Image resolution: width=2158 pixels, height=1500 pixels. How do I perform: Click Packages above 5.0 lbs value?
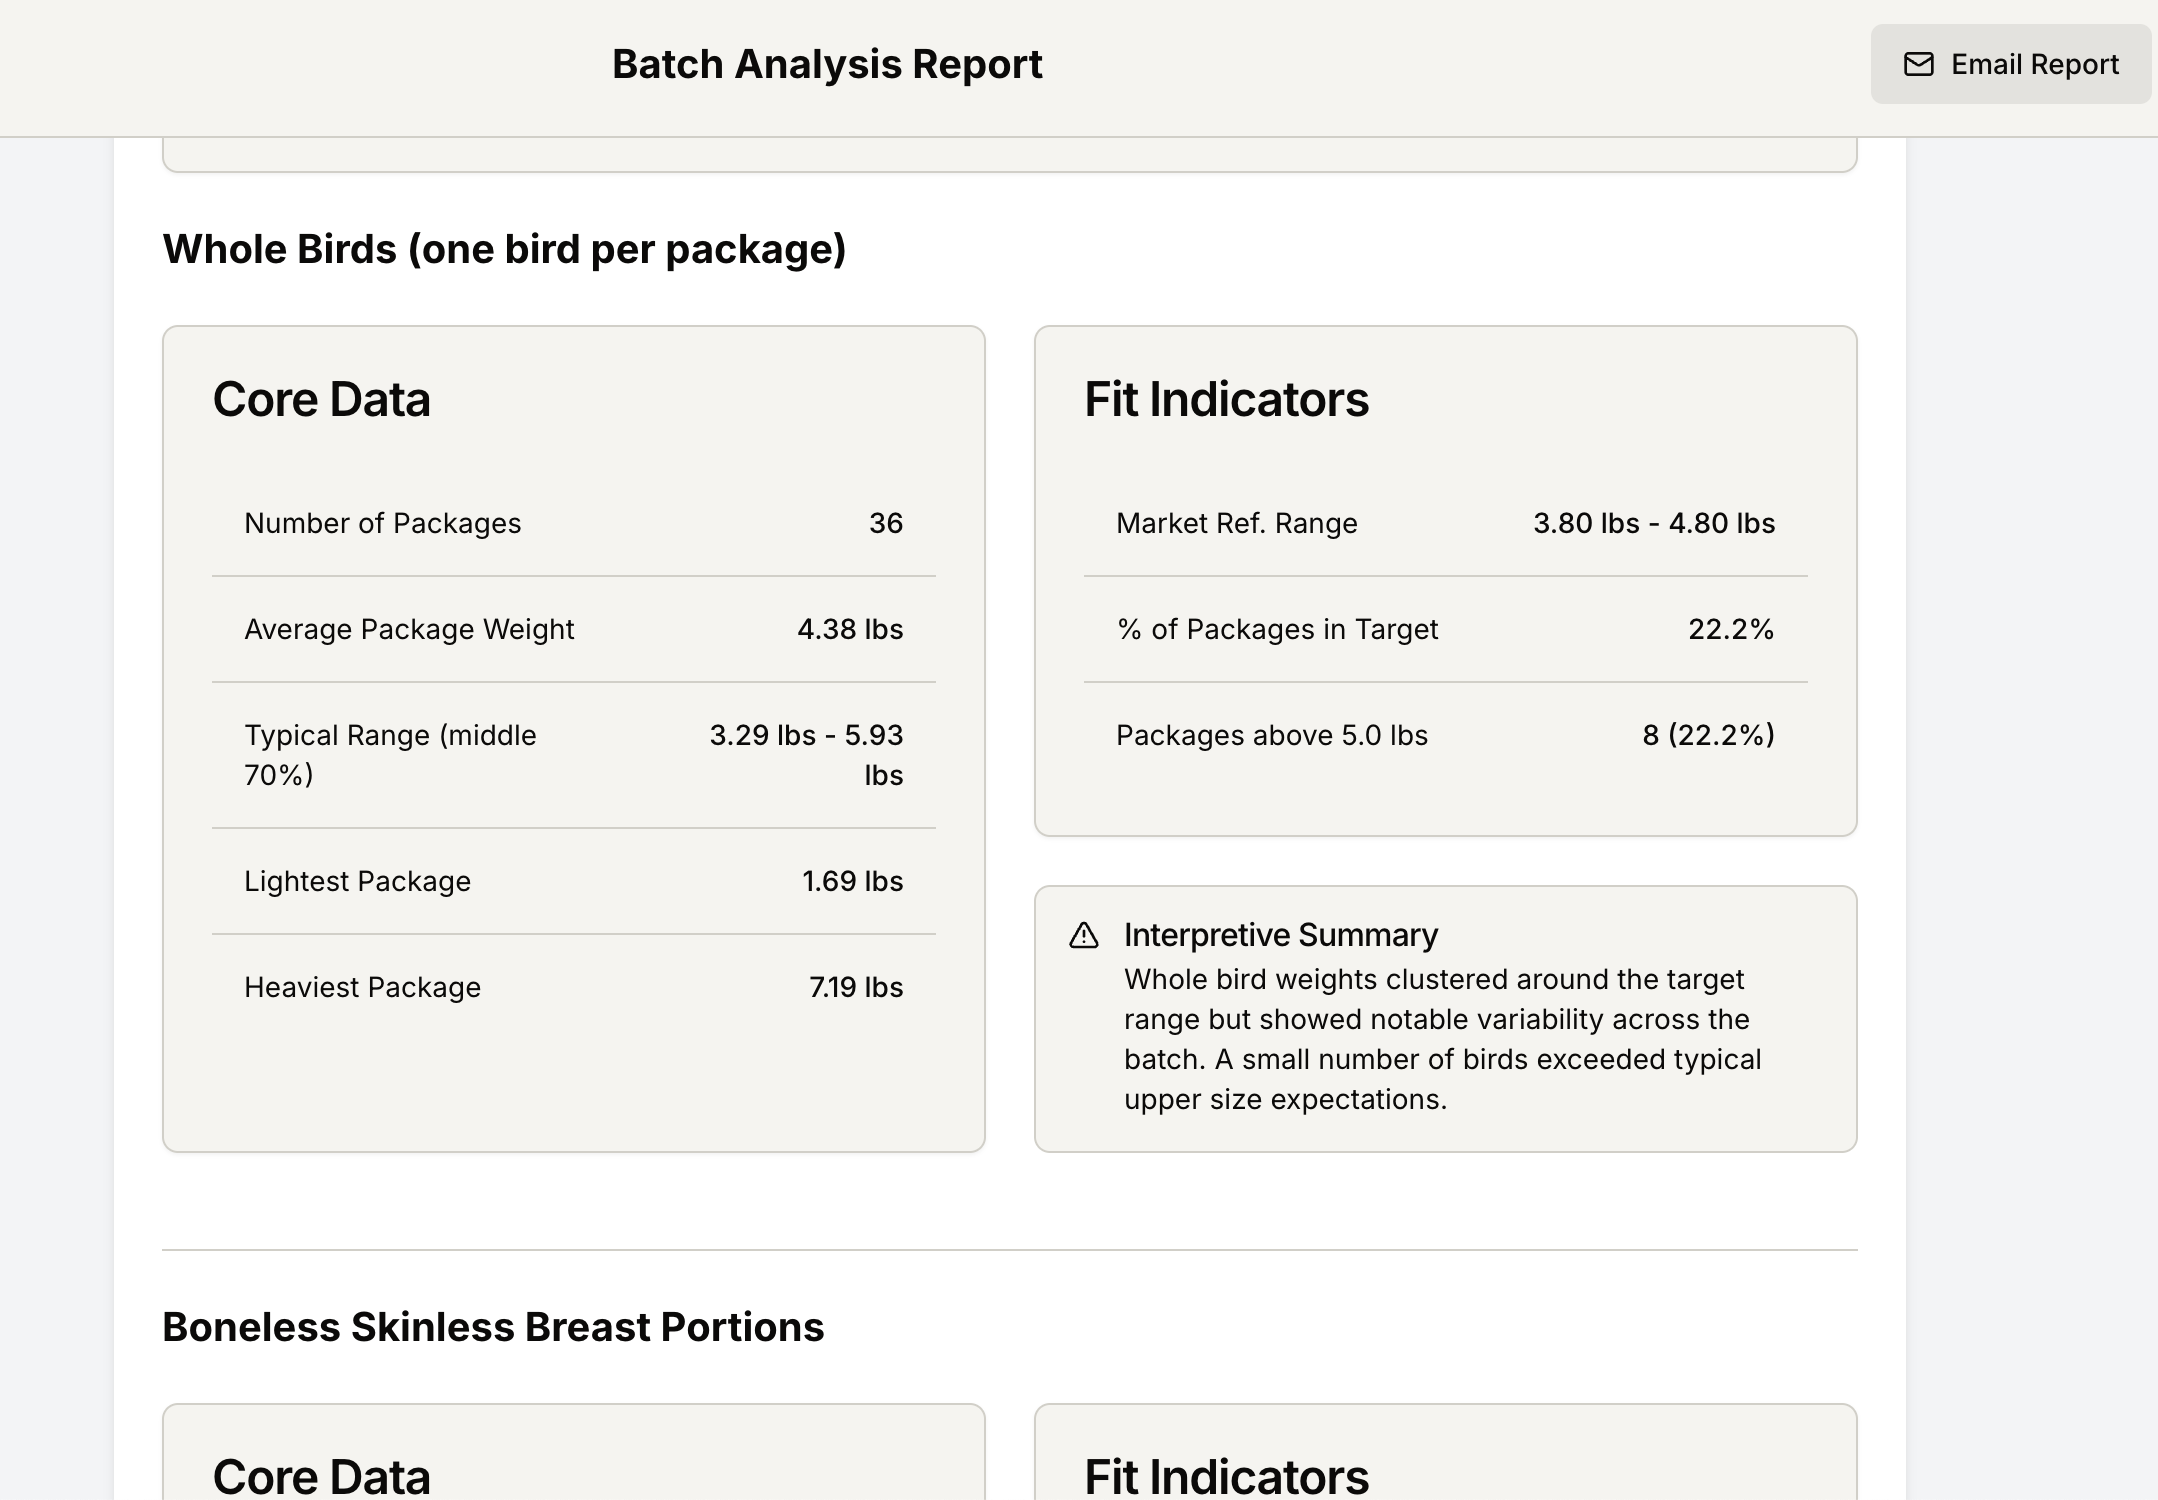[1707, 735]
